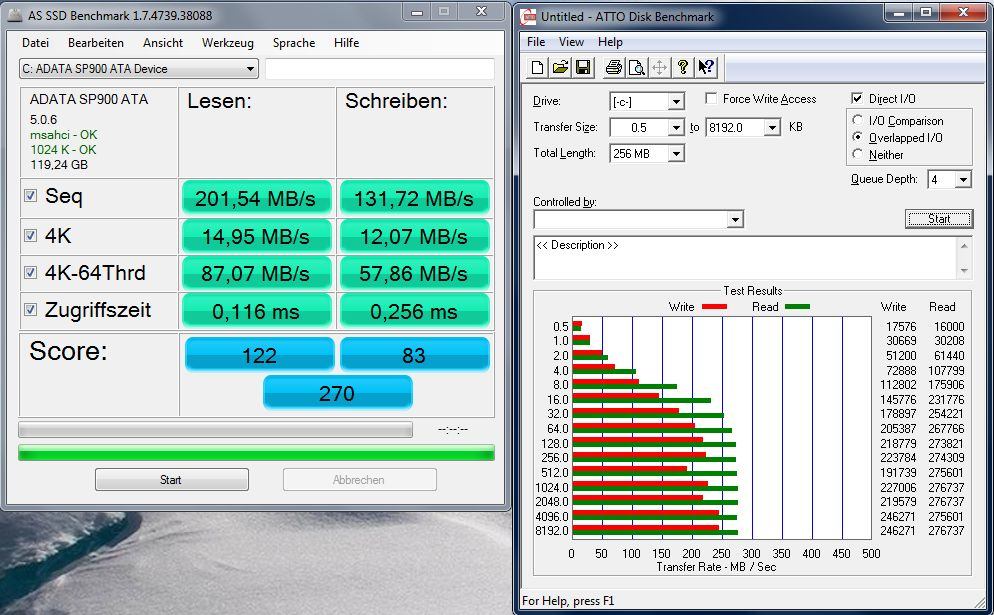Minimize the AS SSD Benchmark window
The width and height of the screenshot is (994, 615).
click(x=416, y=11)
